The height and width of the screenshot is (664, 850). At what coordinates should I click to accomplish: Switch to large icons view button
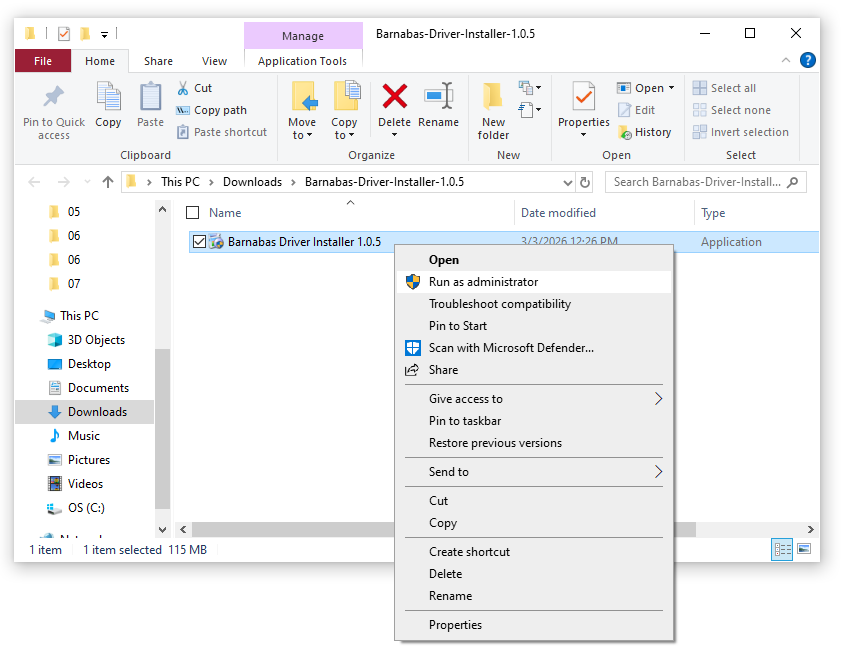(803, 550)
